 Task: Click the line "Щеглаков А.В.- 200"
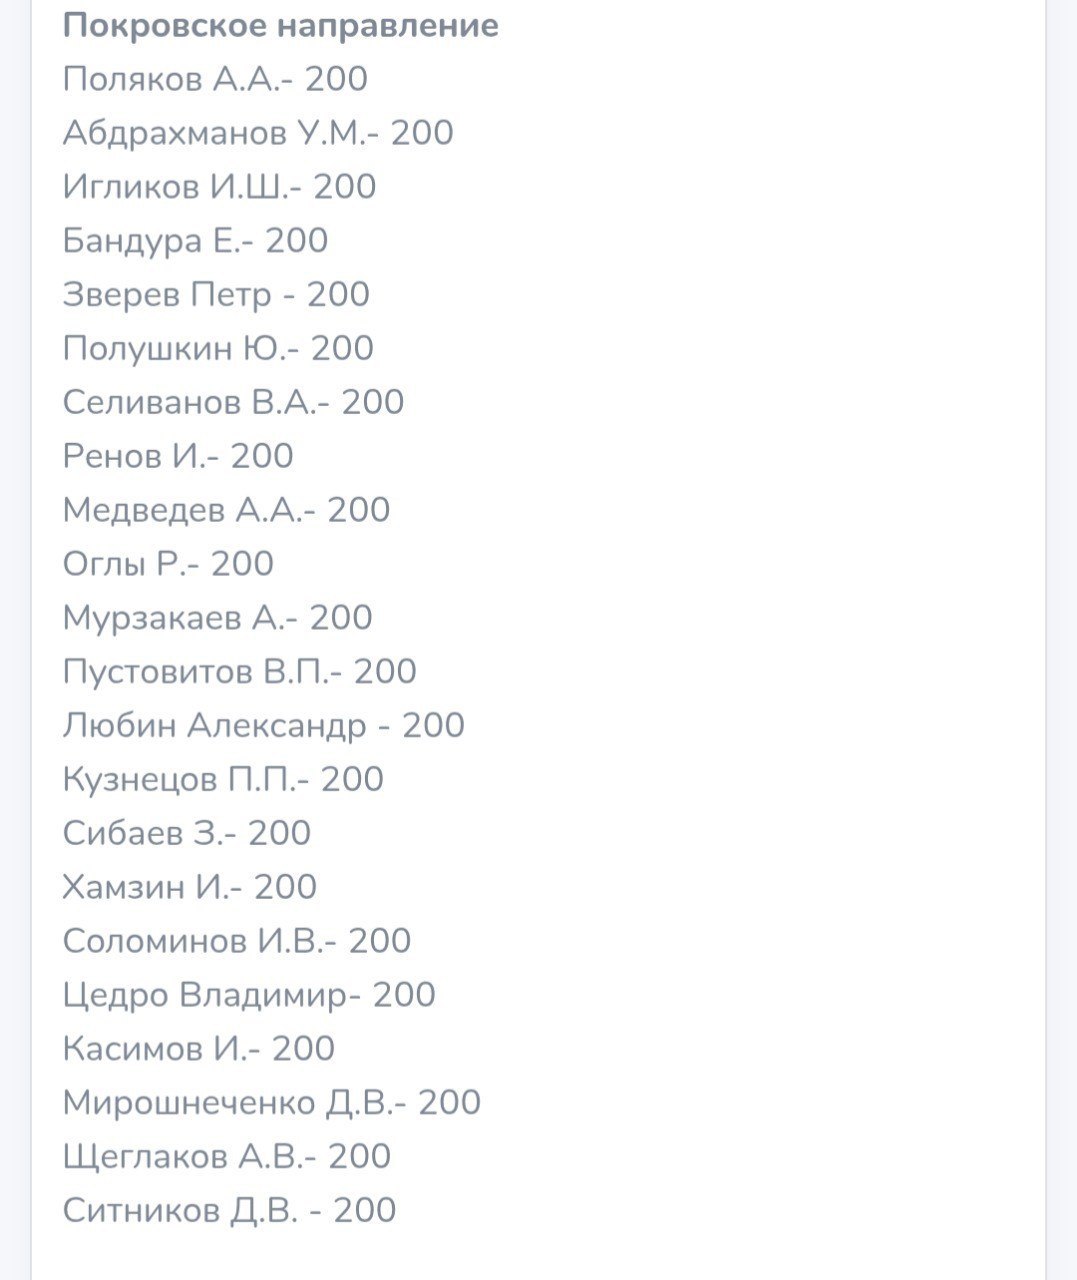[x=226, y=1158]
